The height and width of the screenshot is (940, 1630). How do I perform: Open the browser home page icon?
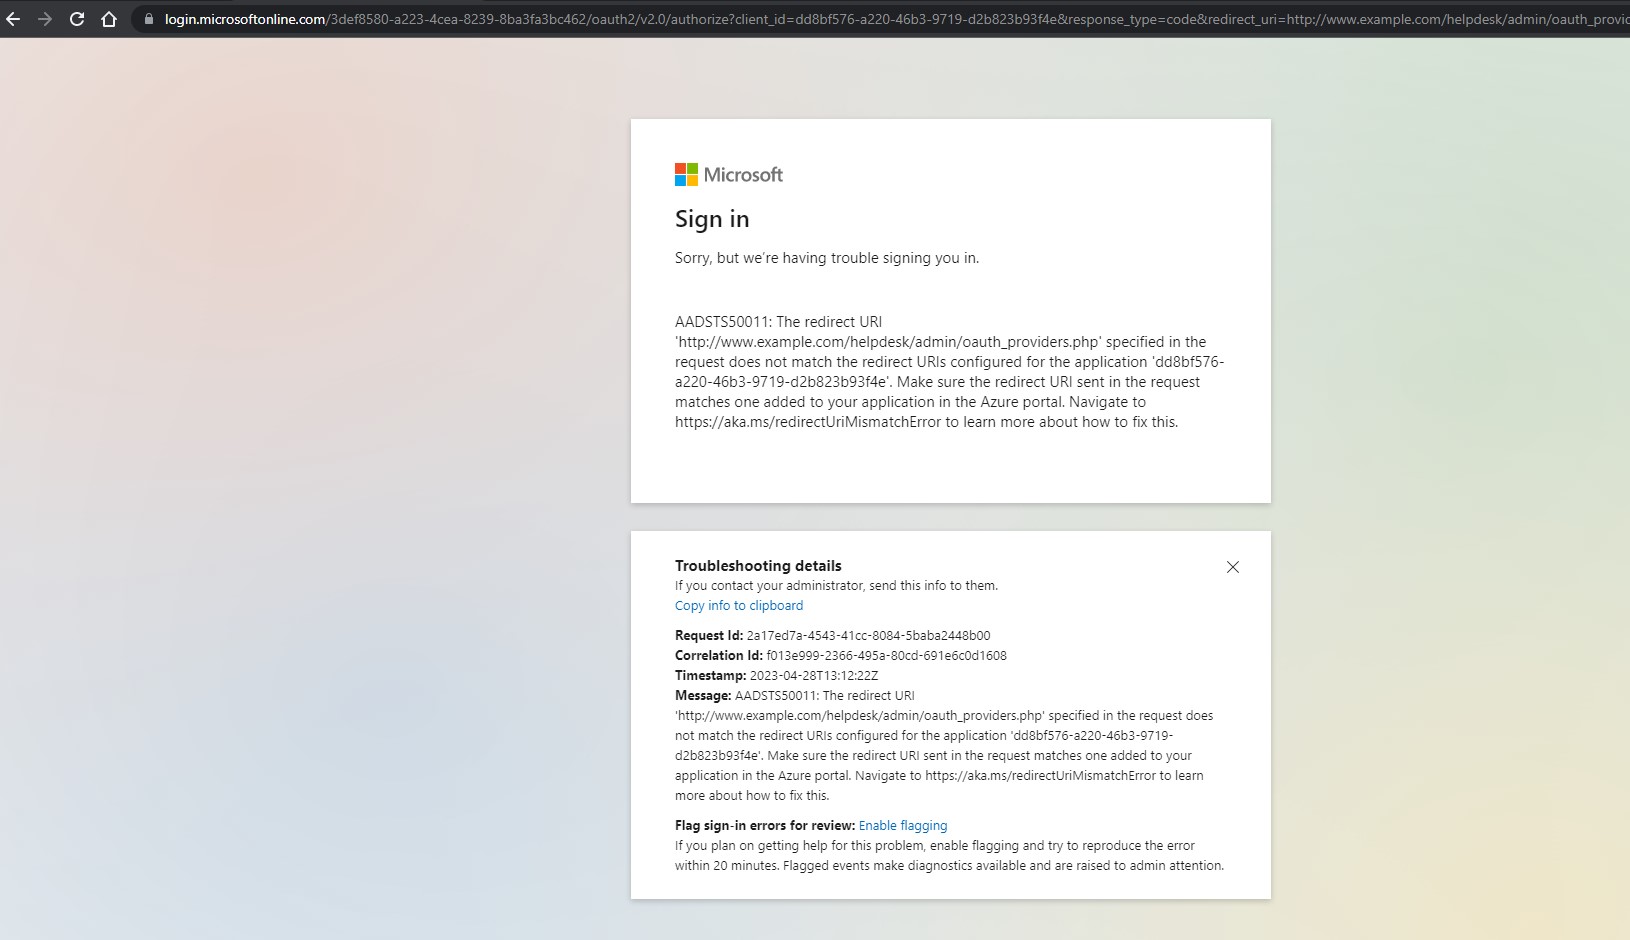pyautogui.click(x=109, y=19)
